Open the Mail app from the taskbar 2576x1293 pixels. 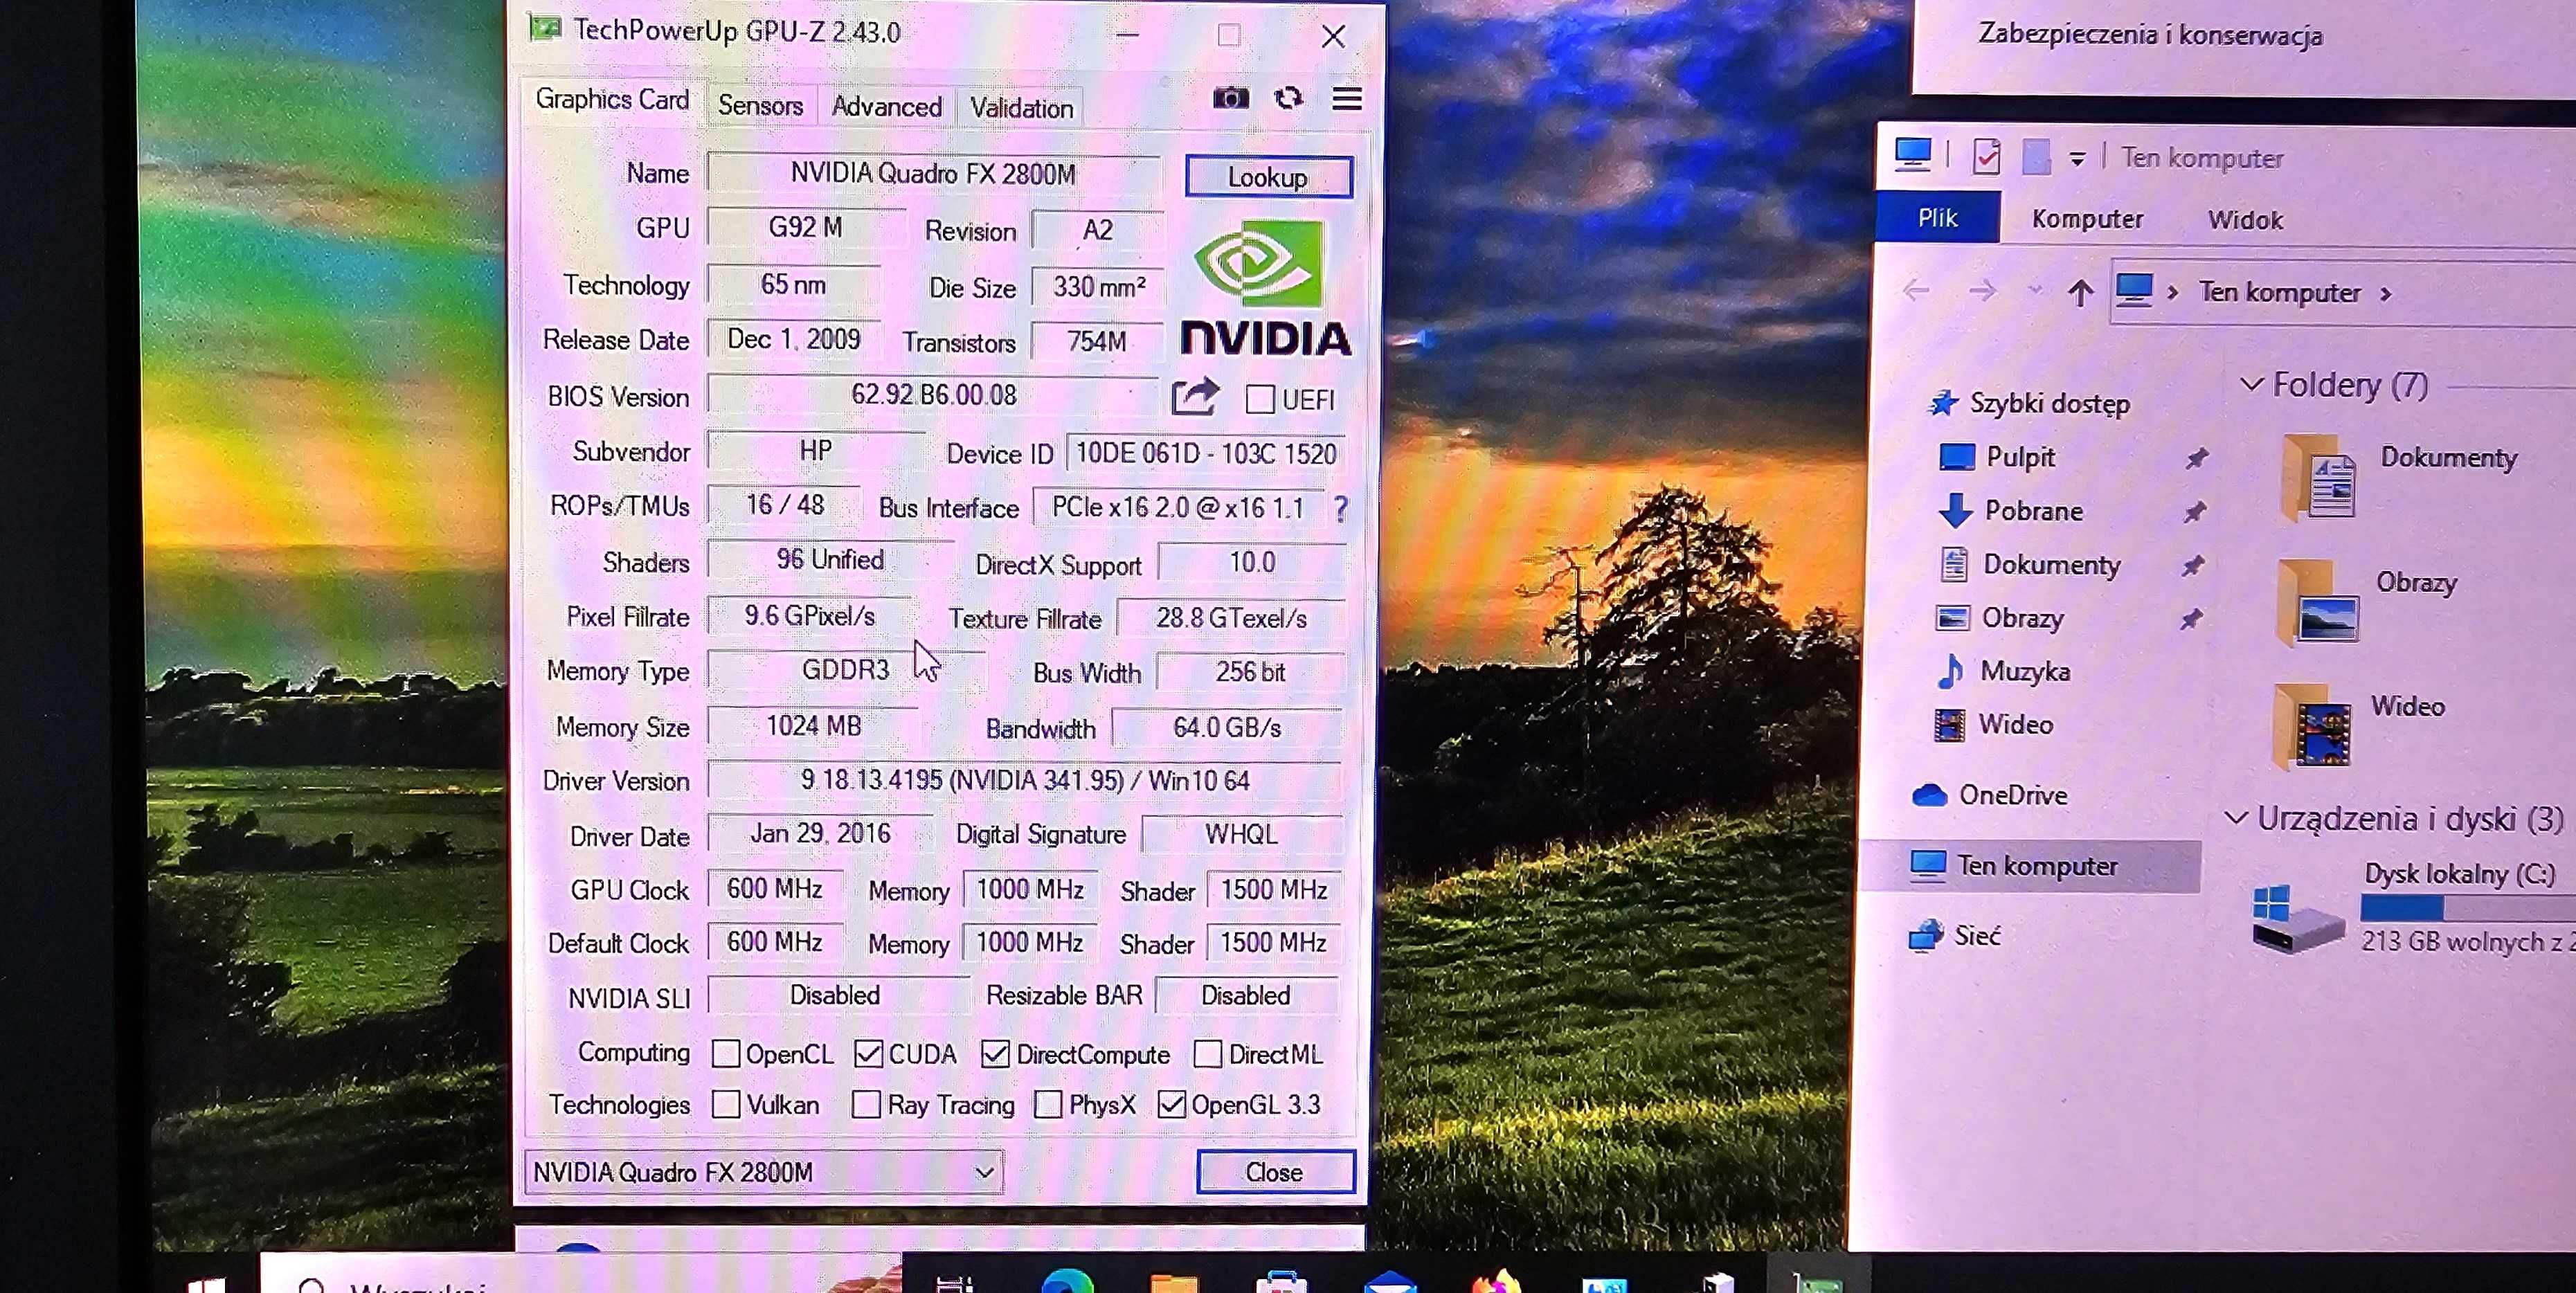coord(1390,1282)
